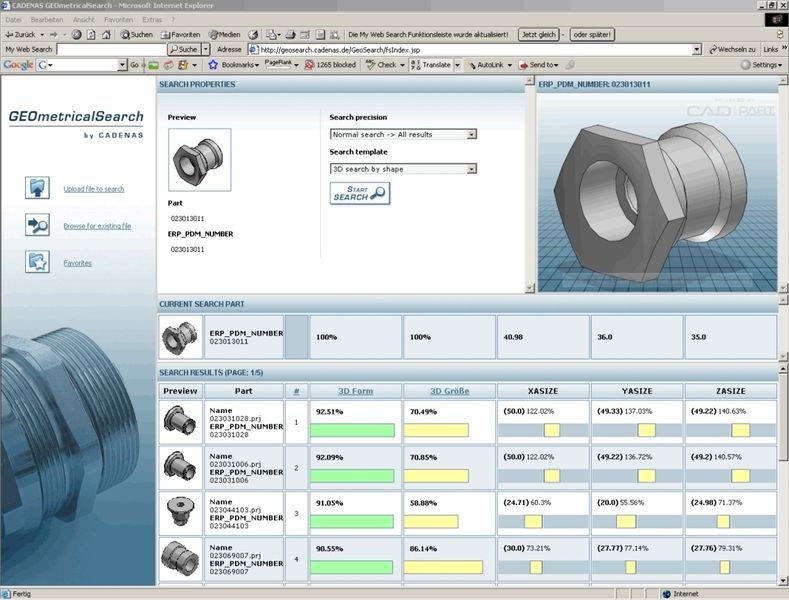Screen dimensions: 789x600
Task: Open the Google toolbar Settings dropdown
Action: (762, 64)
